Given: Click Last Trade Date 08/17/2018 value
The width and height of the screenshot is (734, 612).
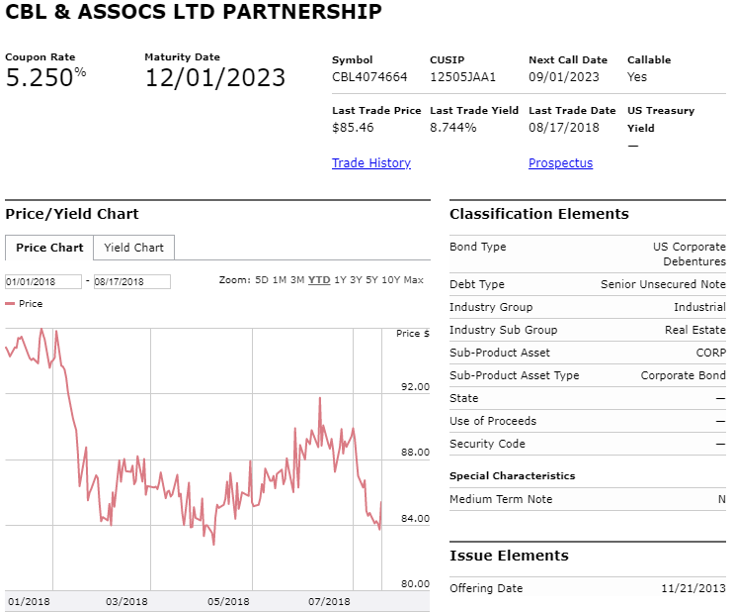Looking at the screenshot, I should 564,127.
